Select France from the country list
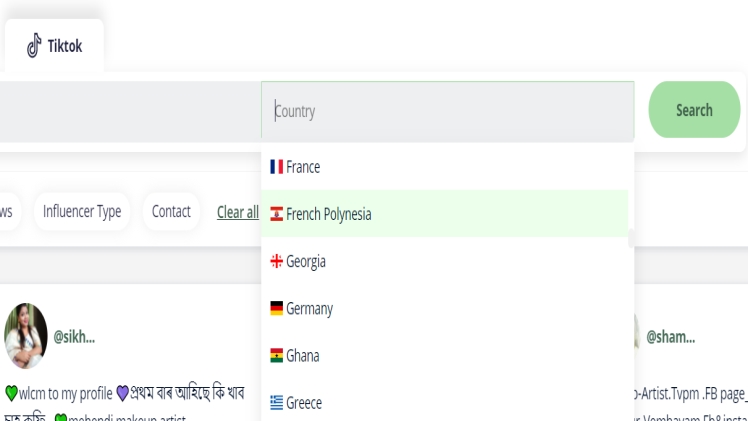 click(303, 167)
